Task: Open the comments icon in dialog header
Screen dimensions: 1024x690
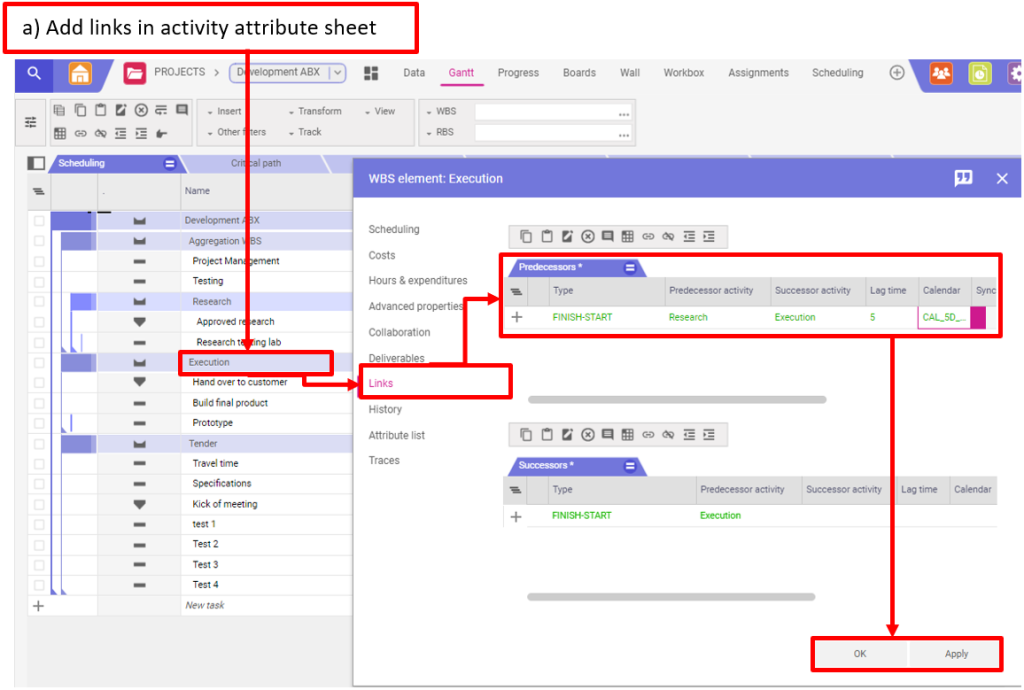Action: coord(963,178)
